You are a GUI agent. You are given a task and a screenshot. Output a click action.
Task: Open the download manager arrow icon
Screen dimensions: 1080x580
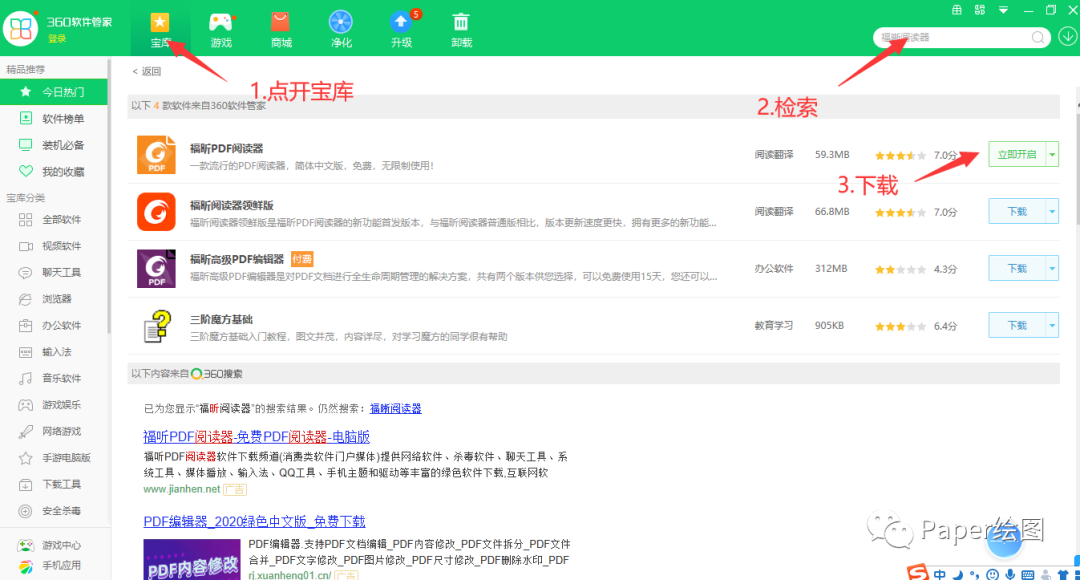(x=1068, y=36)
